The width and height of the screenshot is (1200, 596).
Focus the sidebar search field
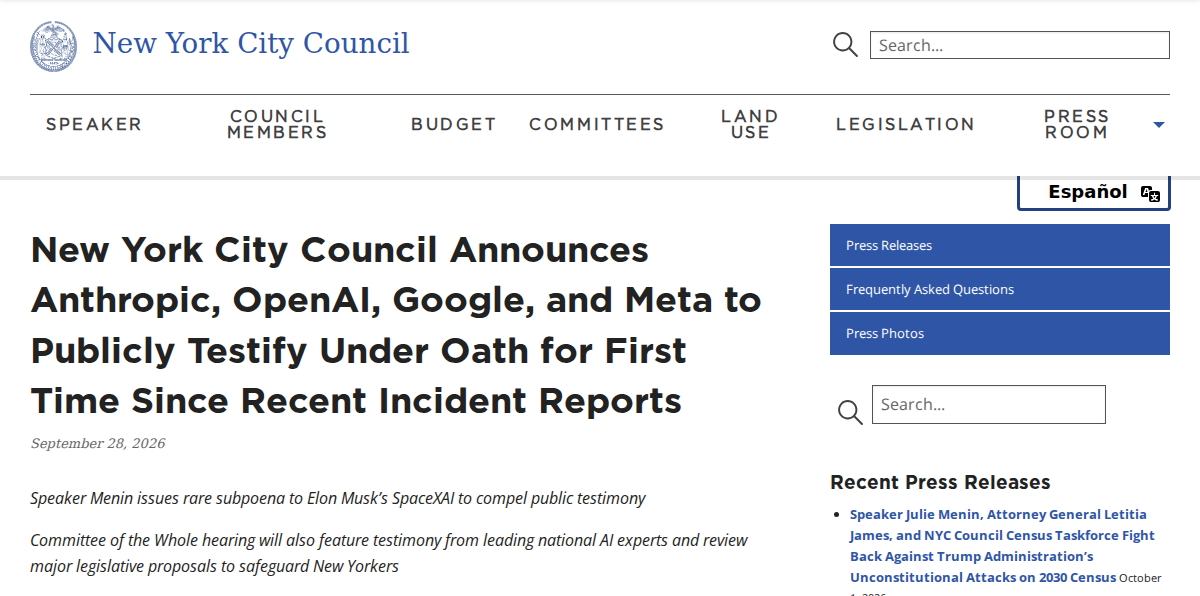click(989, 404)
